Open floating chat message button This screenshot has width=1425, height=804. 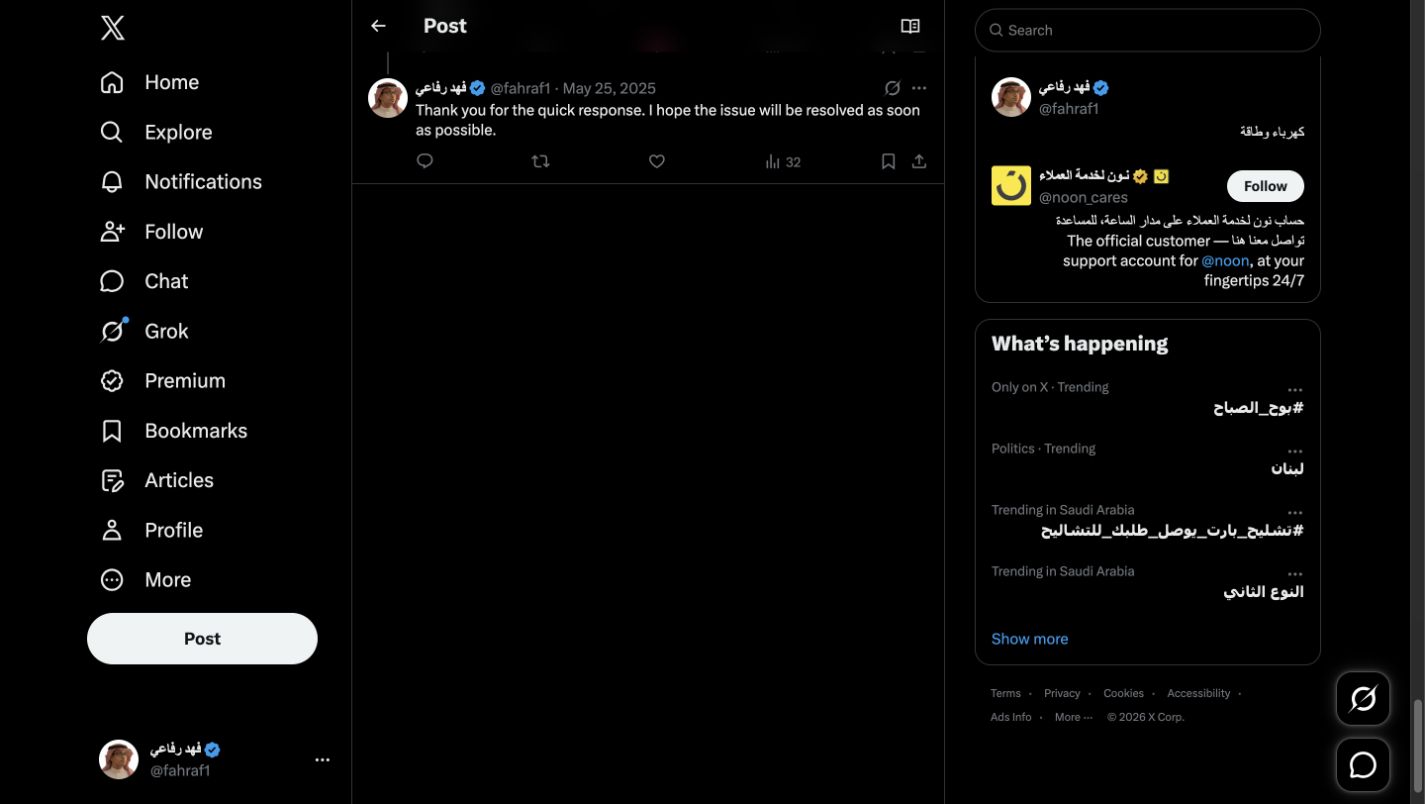(x=1363, y=765)
